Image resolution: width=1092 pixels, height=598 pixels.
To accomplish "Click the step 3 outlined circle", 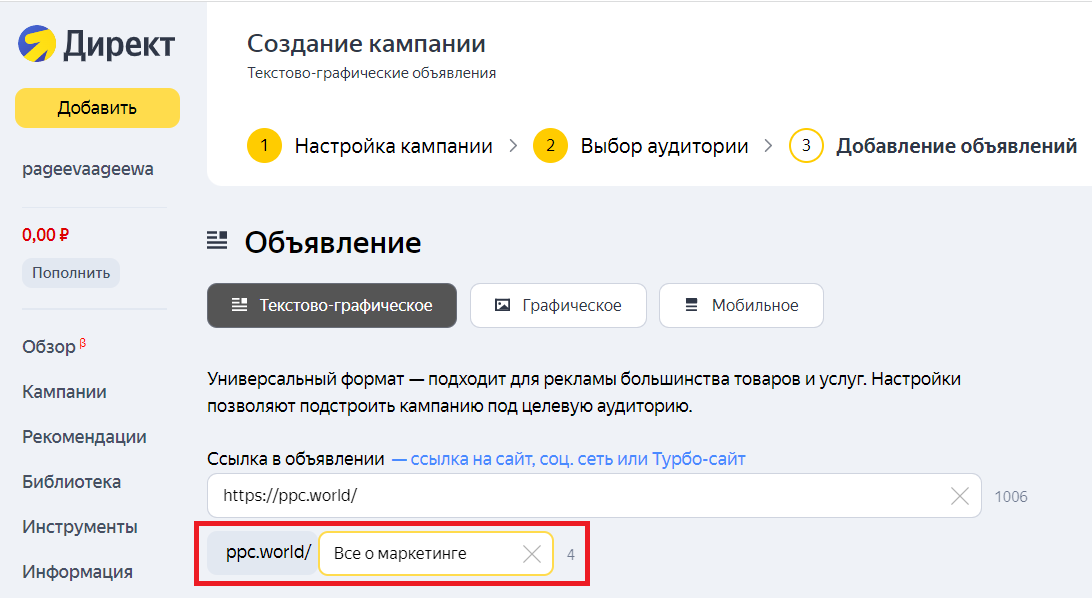I will click(x=806, y=145).
